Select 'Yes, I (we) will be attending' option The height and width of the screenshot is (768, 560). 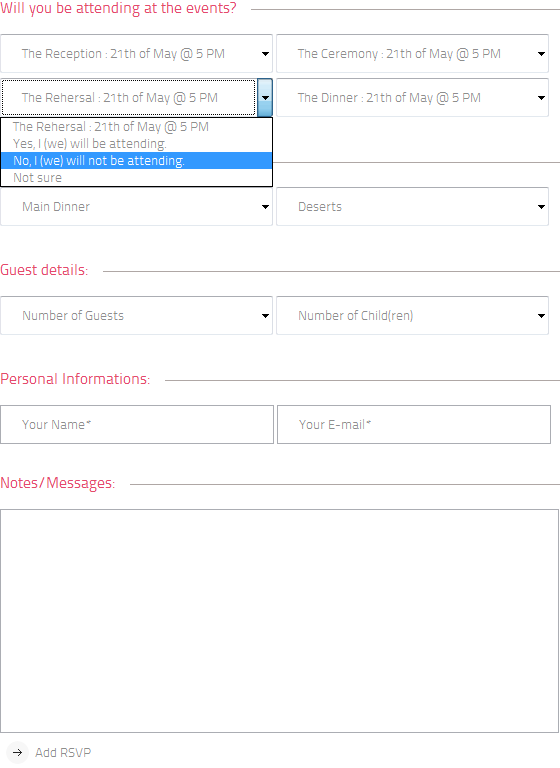pos(136,144)
